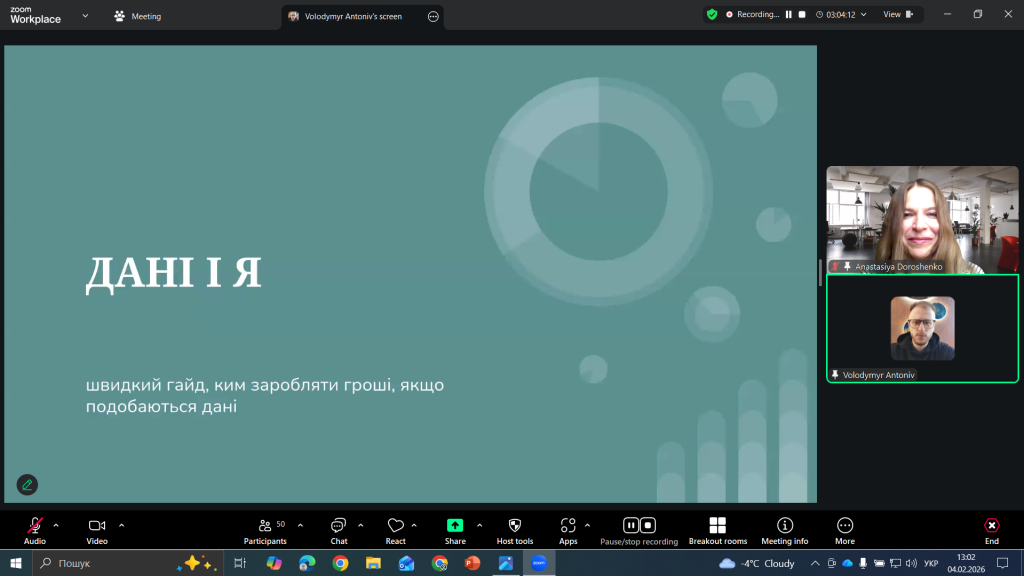Image resolution: width=1024 pixels, height=576 pixels.
Task: Click the React heart icon
Action: [395, 526]
